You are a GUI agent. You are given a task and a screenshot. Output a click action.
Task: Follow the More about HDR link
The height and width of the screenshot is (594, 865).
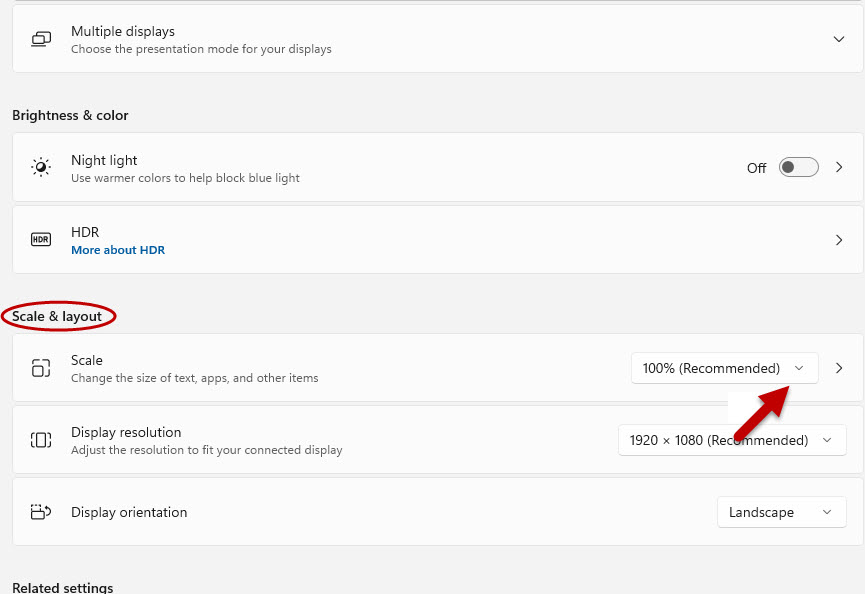118,250
